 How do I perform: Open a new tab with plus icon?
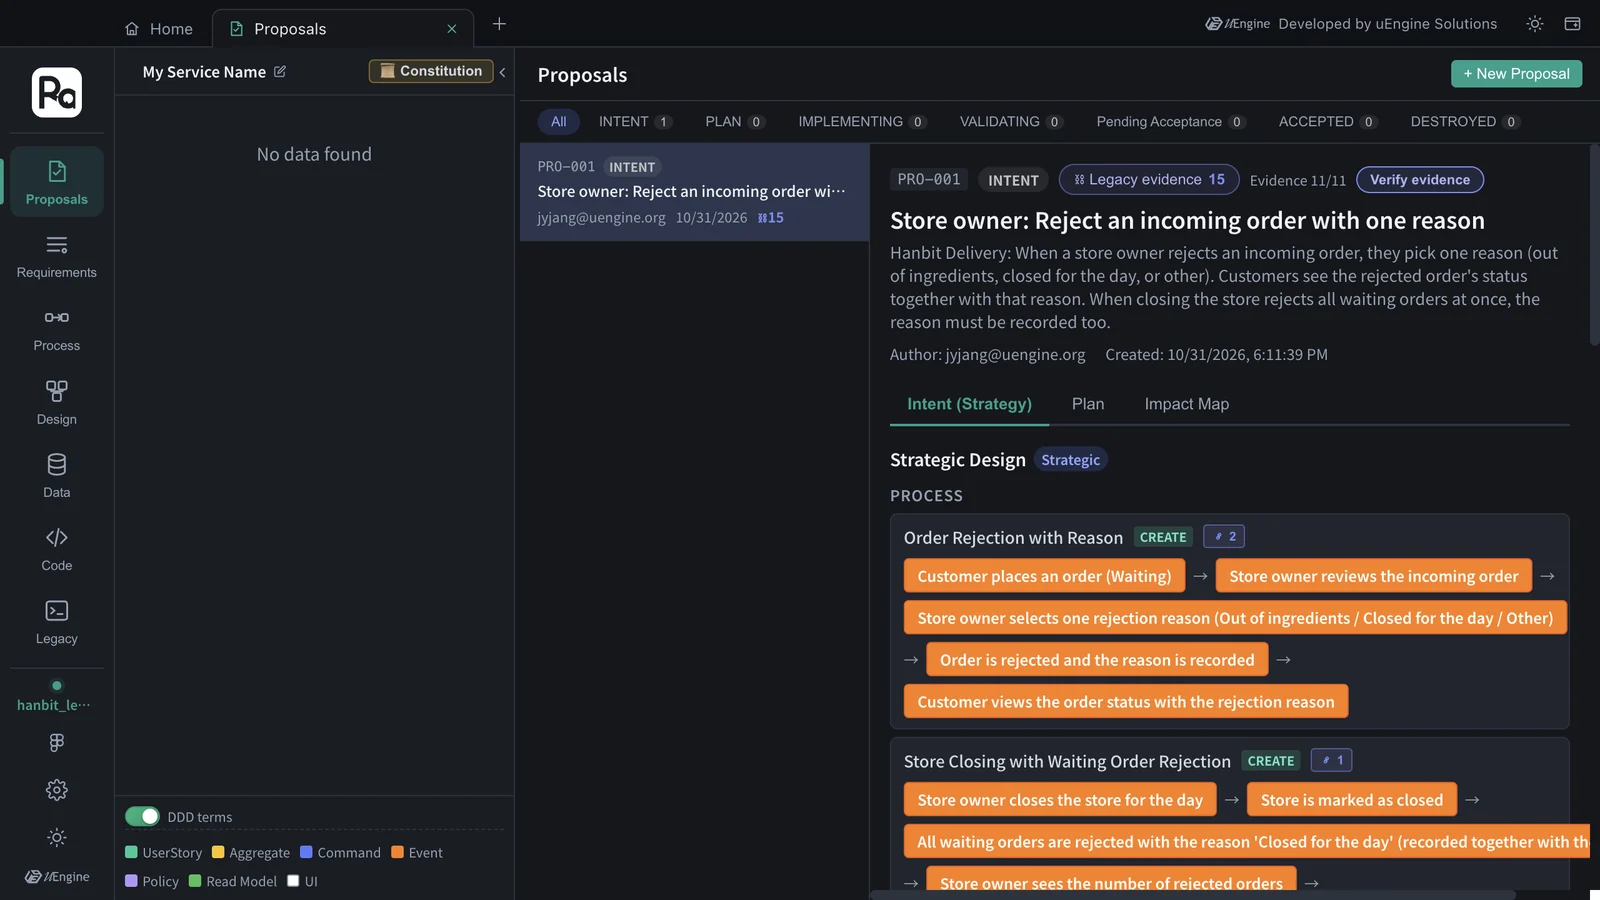[x=499, y=24]
